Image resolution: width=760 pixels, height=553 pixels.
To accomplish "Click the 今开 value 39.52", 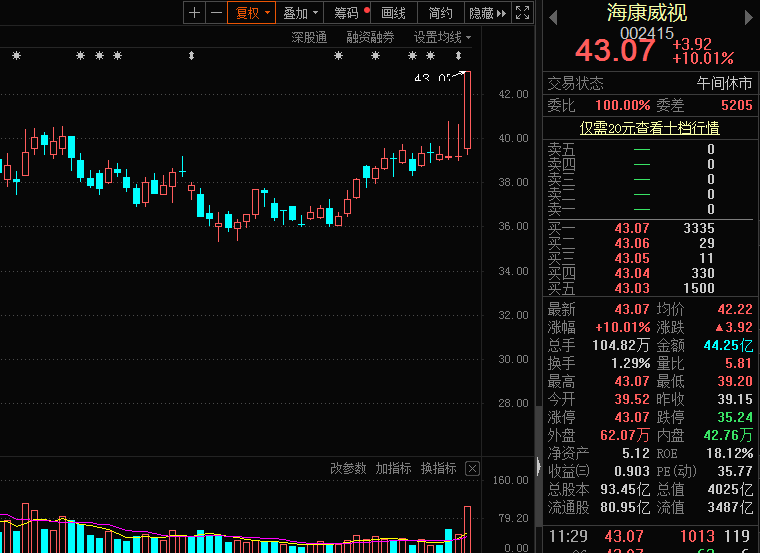I will (x=632, y=399).
